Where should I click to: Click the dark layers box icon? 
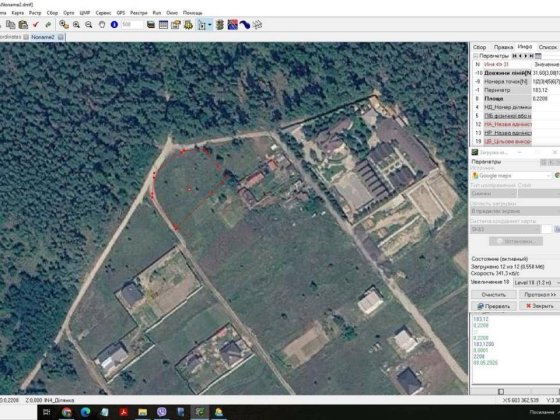point(151,25)
